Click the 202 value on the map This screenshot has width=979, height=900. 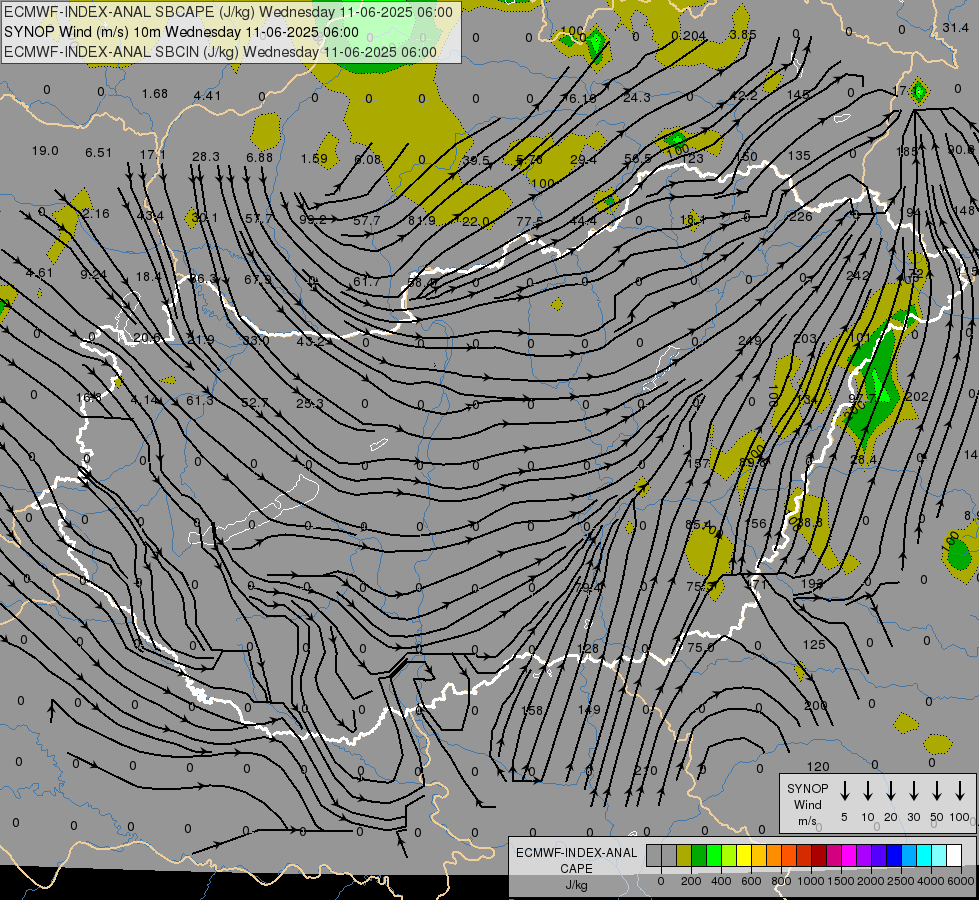point(917,397)
